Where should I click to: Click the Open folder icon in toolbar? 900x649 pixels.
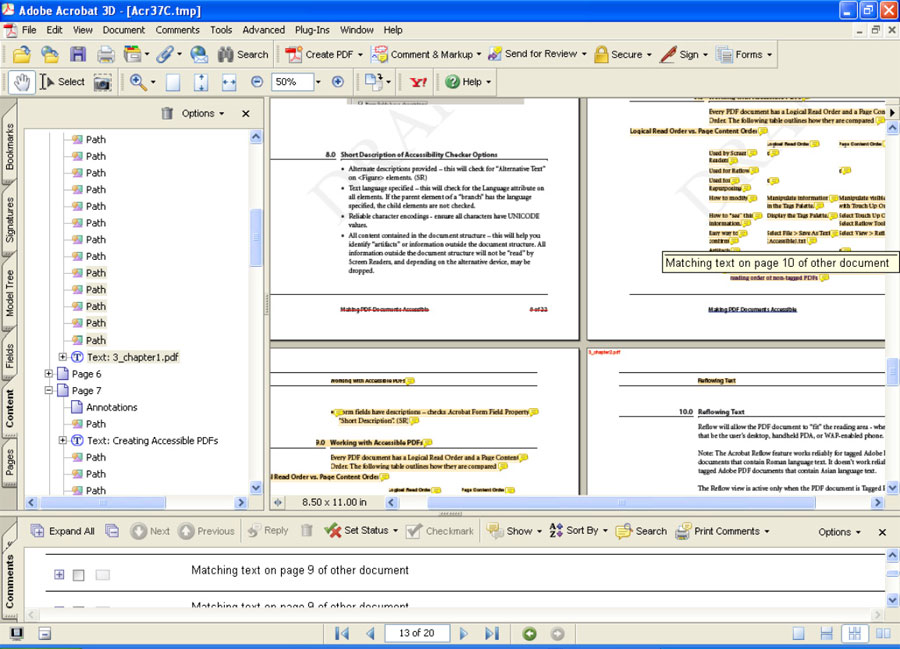pos(22,55)
